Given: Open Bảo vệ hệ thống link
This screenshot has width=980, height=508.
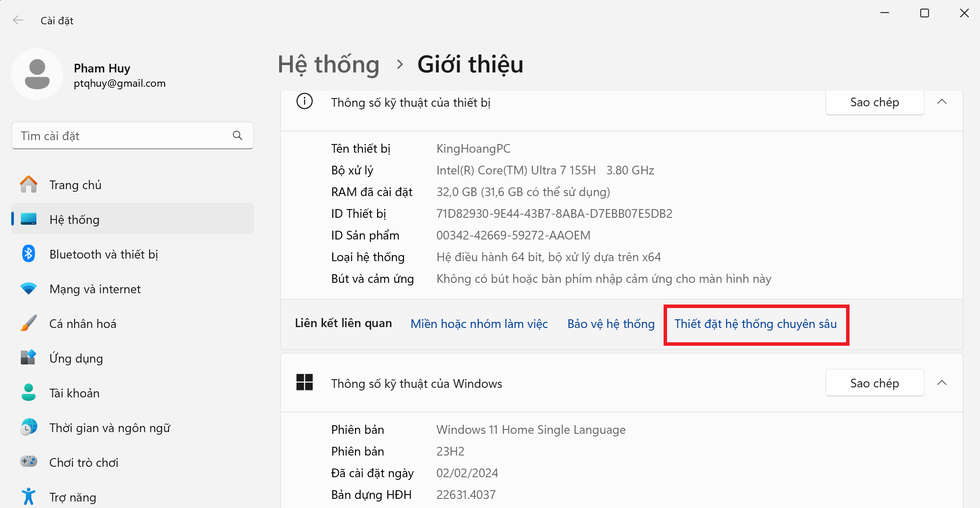Looking at the screenshot, I should pos(610,324).
